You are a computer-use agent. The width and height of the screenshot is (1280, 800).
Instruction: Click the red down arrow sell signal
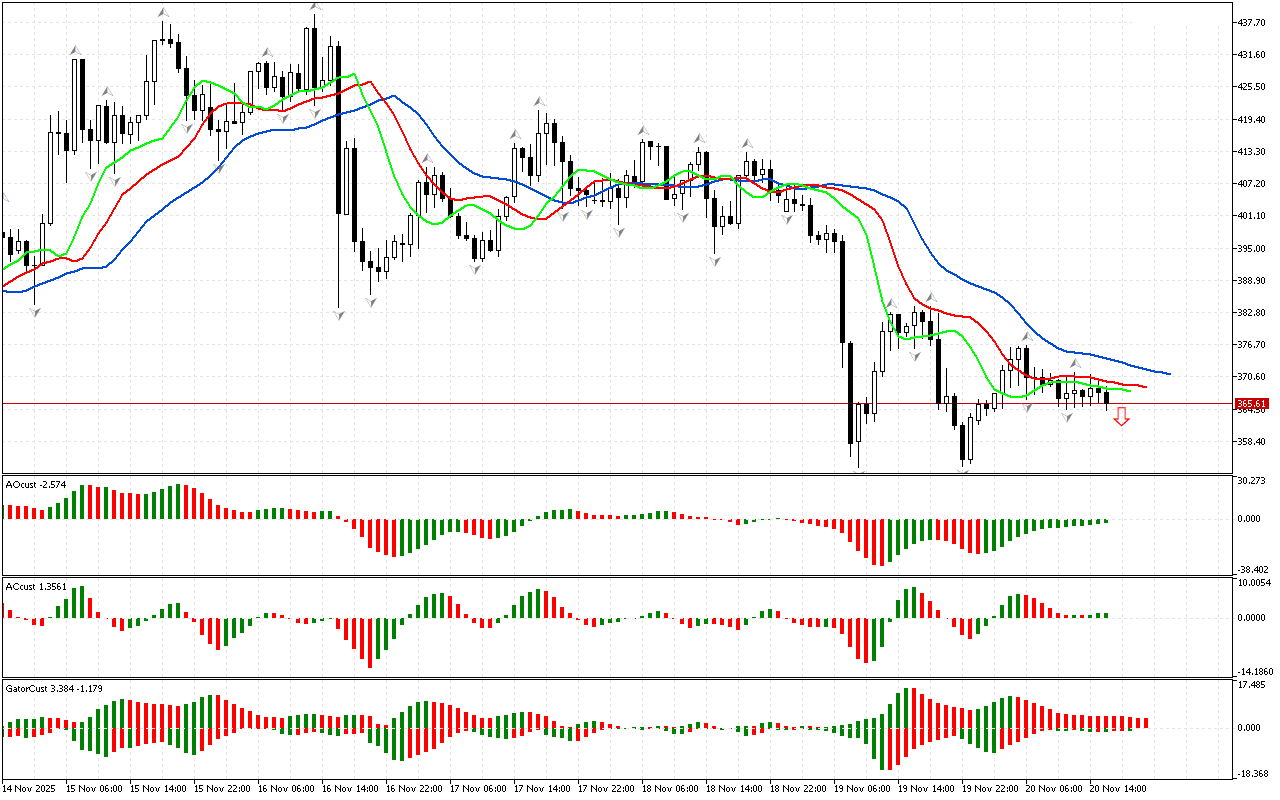click(x=1121, y=417)
